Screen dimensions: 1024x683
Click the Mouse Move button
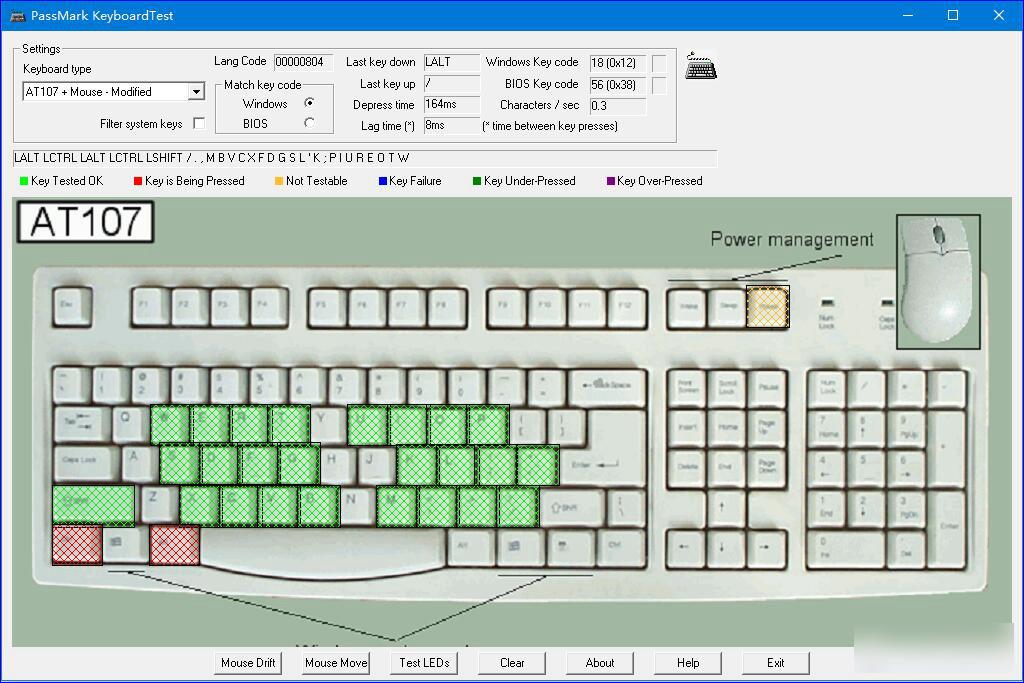click(x=336, y=663)
